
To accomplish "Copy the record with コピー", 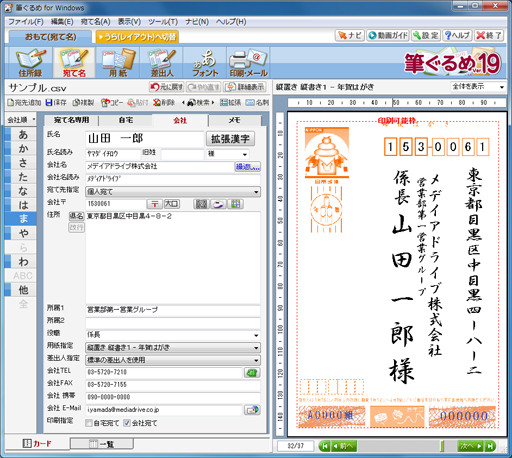I will [x=112, y=103].
